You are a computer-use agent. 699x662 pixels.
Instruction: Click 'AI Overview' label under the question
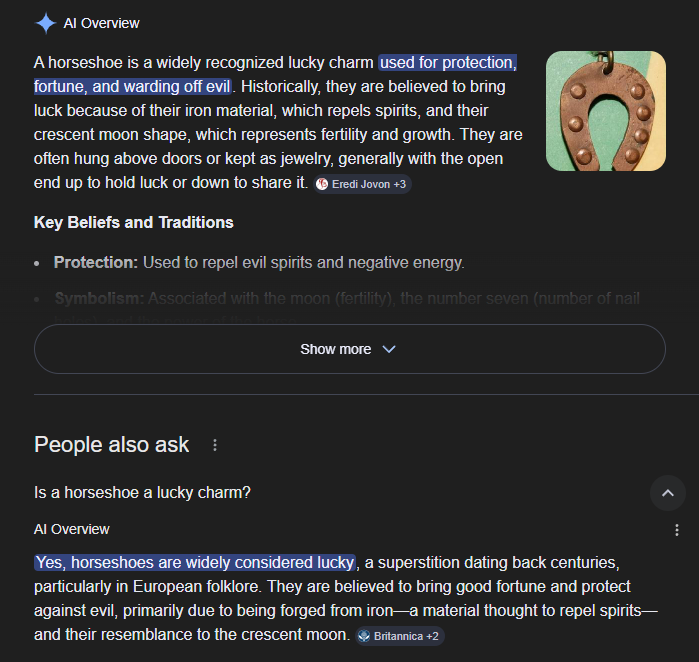[72, 529]
